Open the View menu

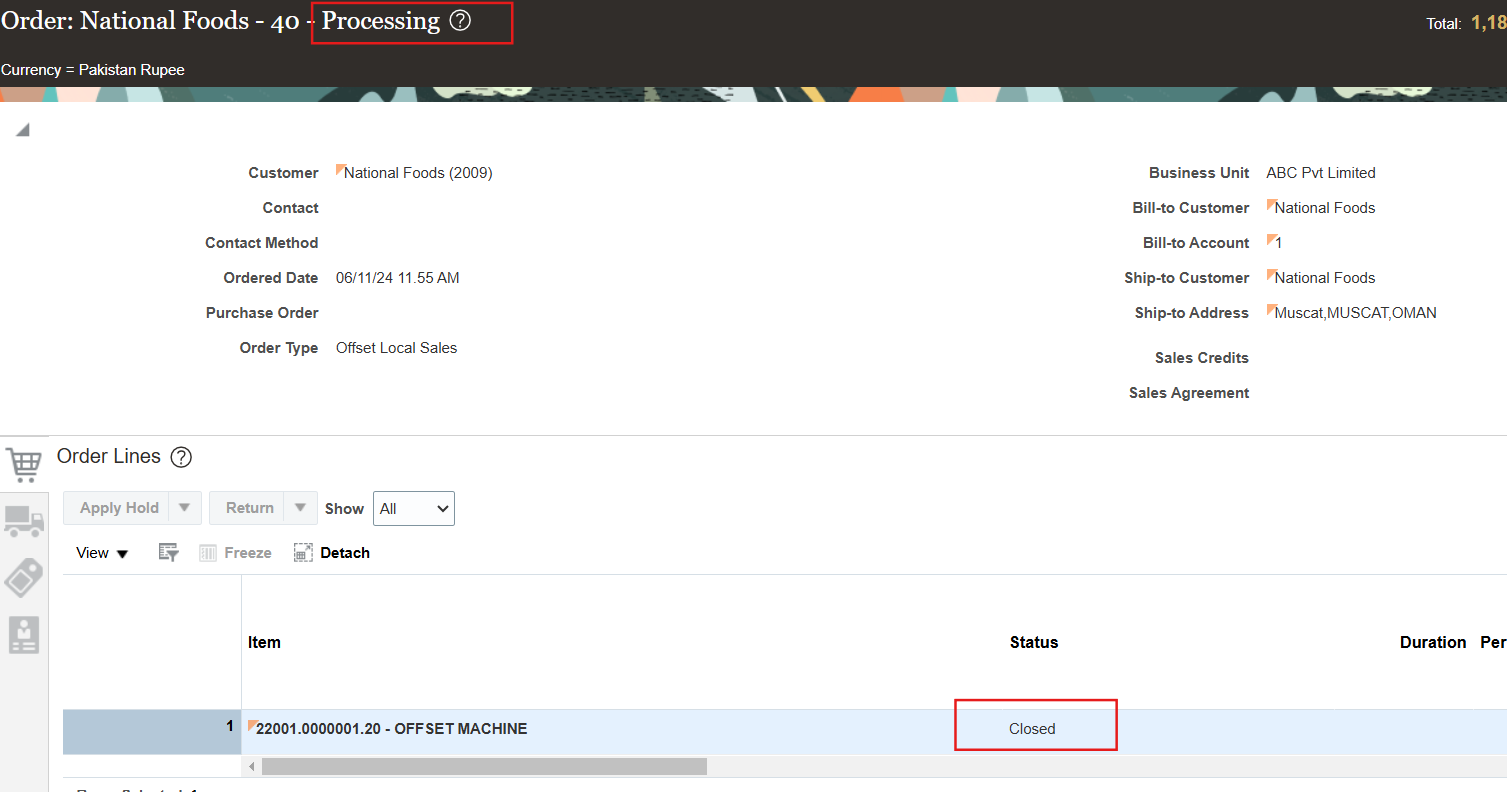point(100,552)
